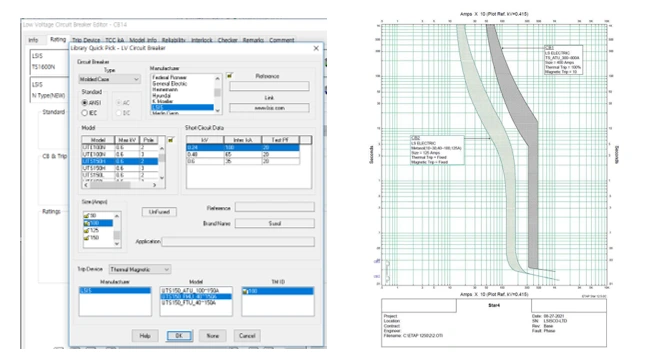Click the lock icon beside Manufacturer Reference
Image resolution: width=645 pixels, height=363 pixels.
point(230,75)
